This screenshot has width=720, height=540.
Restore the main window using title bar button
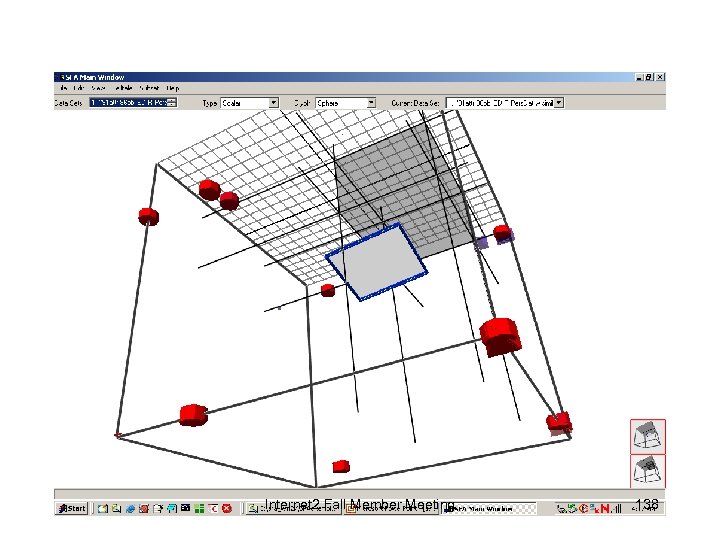click(x=649, y=77)
